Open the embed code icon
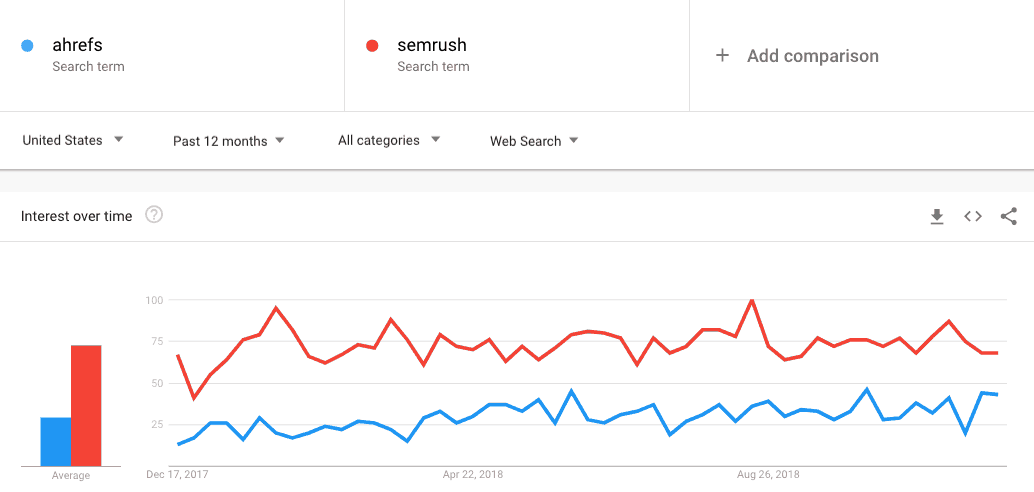 tap(973, 216)
